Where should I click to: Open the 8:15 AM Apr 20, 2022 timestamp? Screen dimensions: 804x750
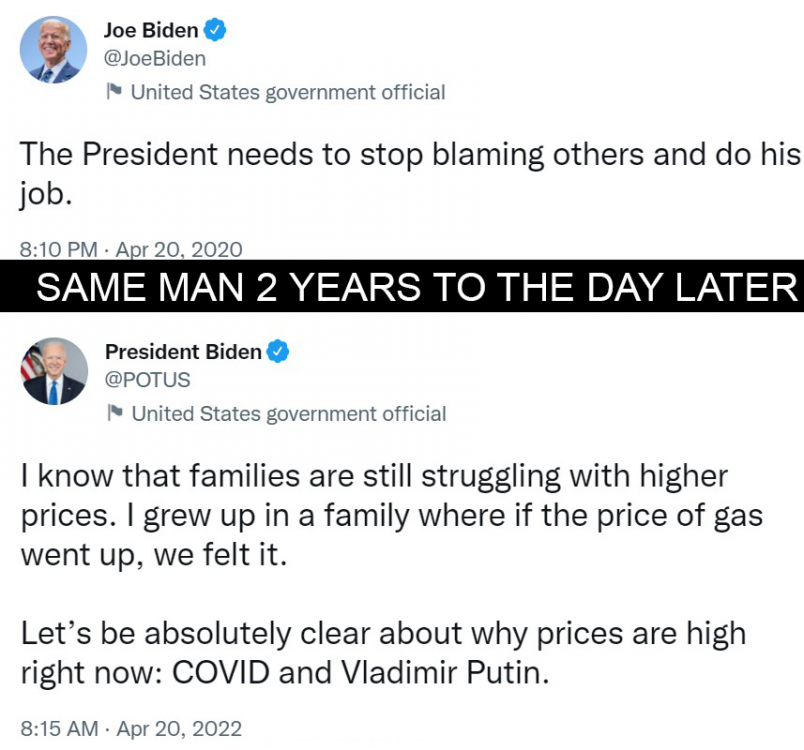[131, 728]
